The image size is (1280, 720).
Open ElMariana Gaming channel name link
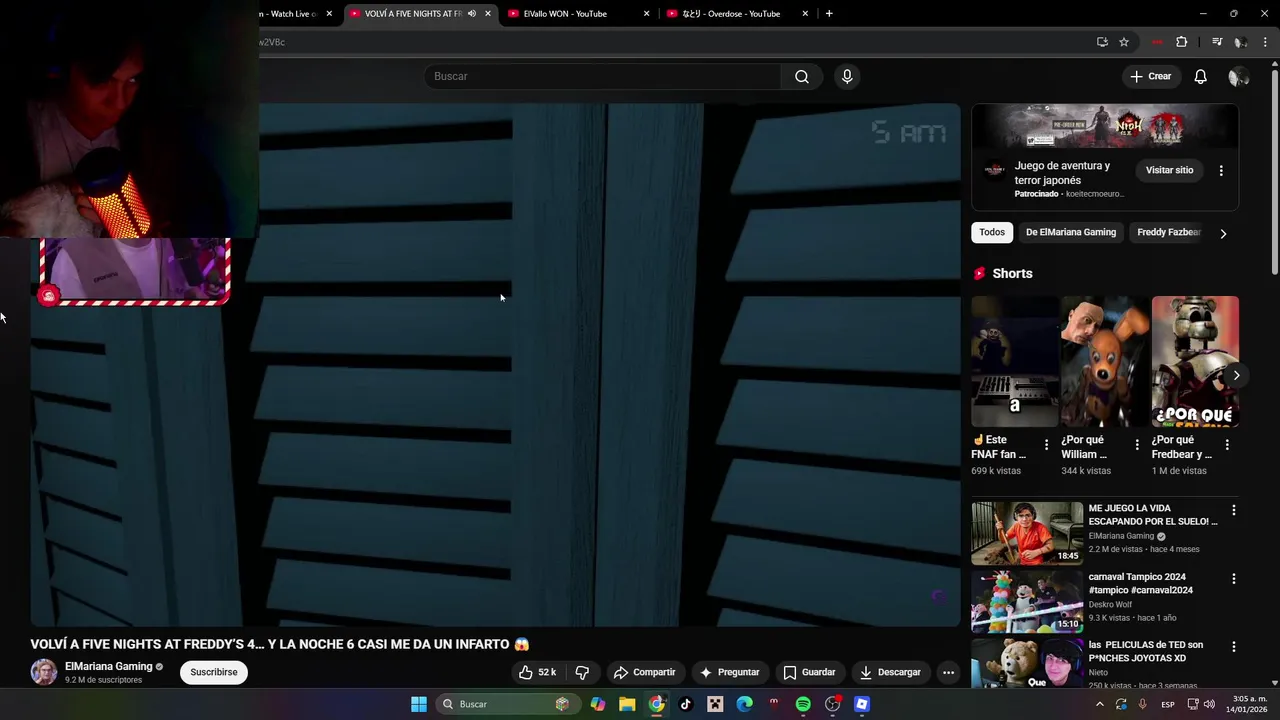click(x=108, y=666)
